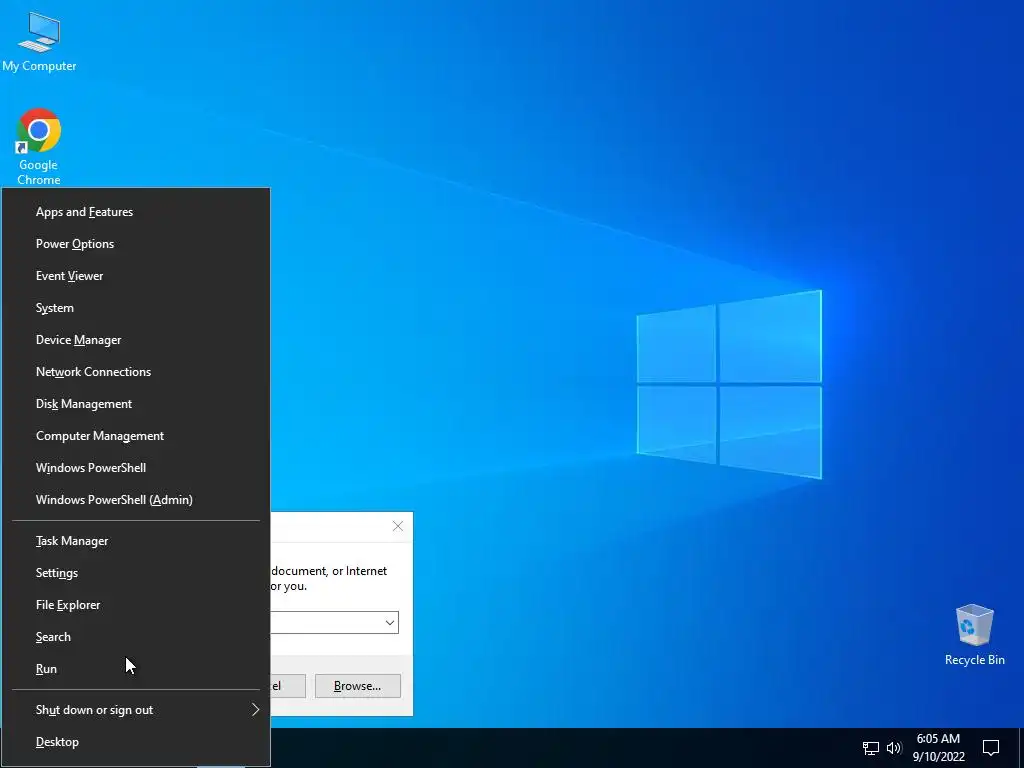Open Computer Management
1024x768 pixels.
pos(136,436)
